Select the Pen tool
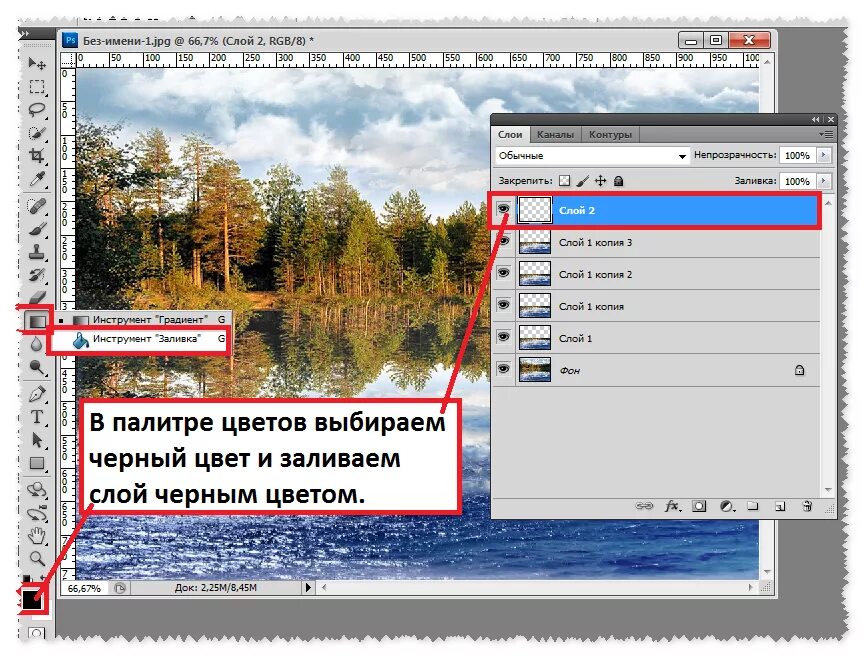865x658 pixels. [37, 394]
